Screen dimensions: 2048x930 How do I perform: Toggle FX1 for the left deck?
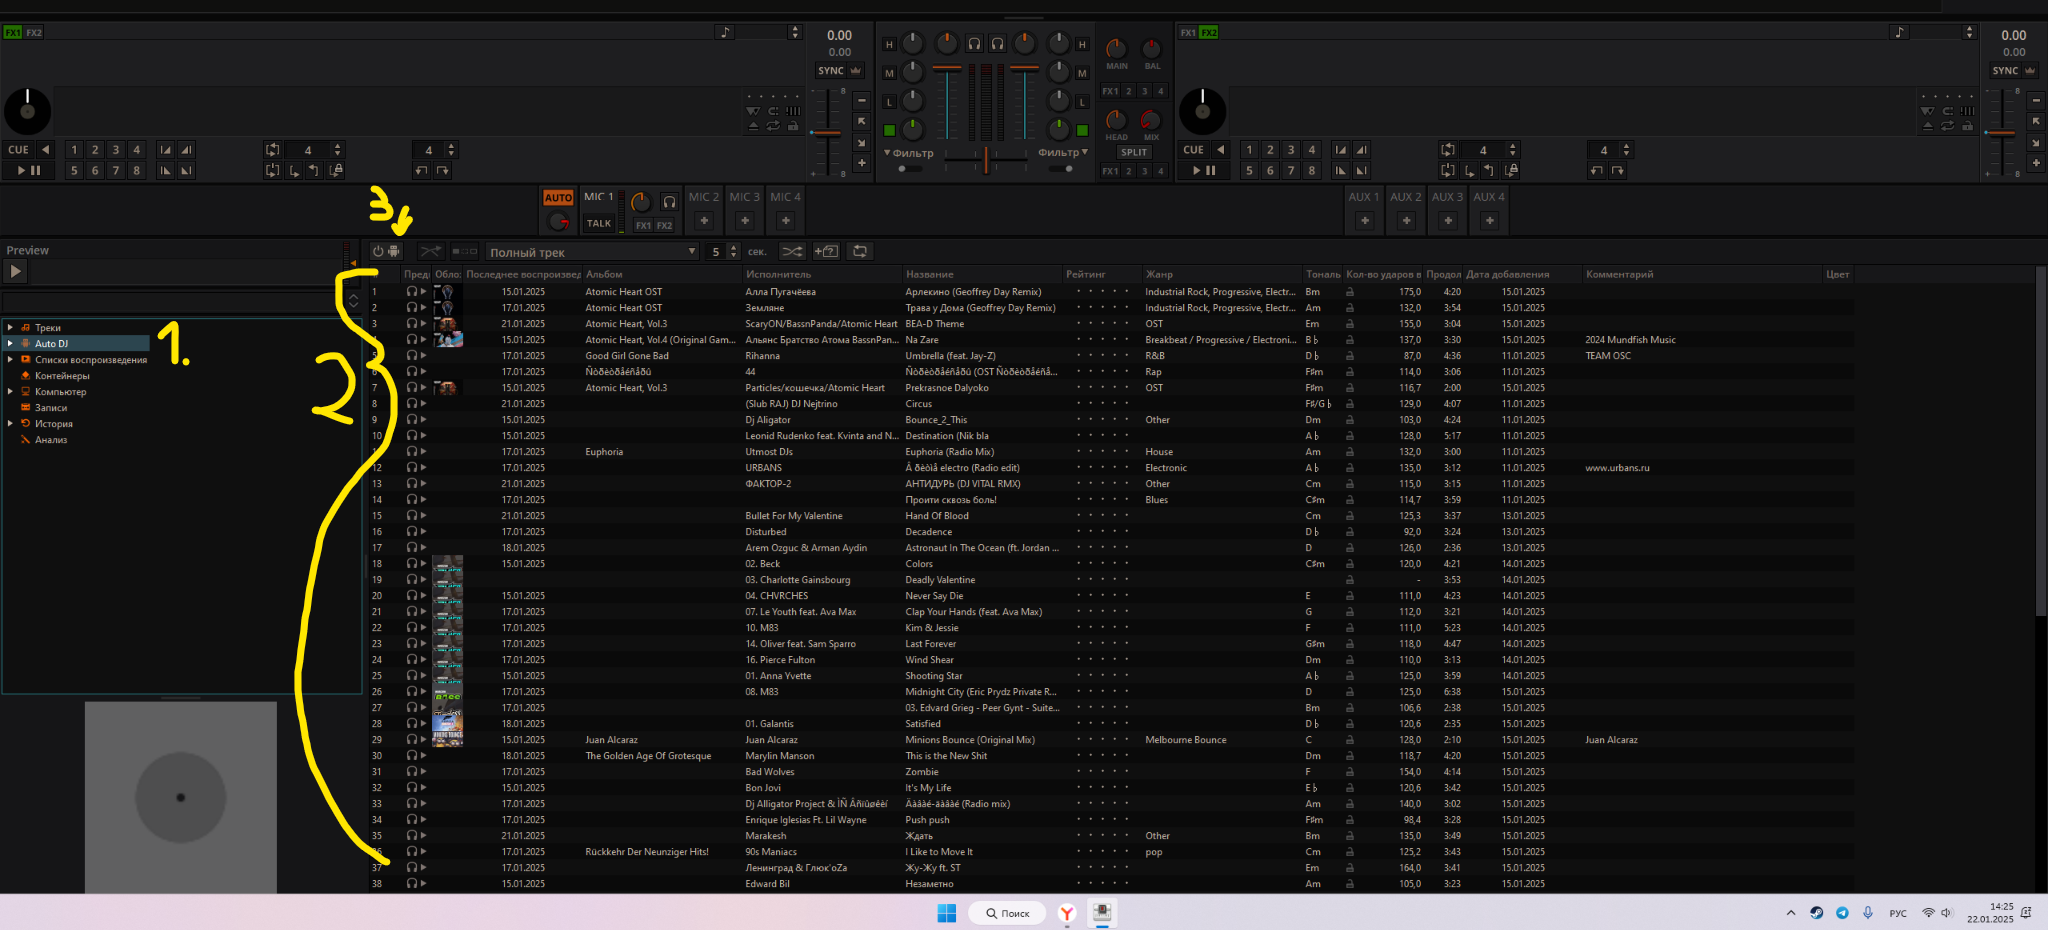[12, 32]
